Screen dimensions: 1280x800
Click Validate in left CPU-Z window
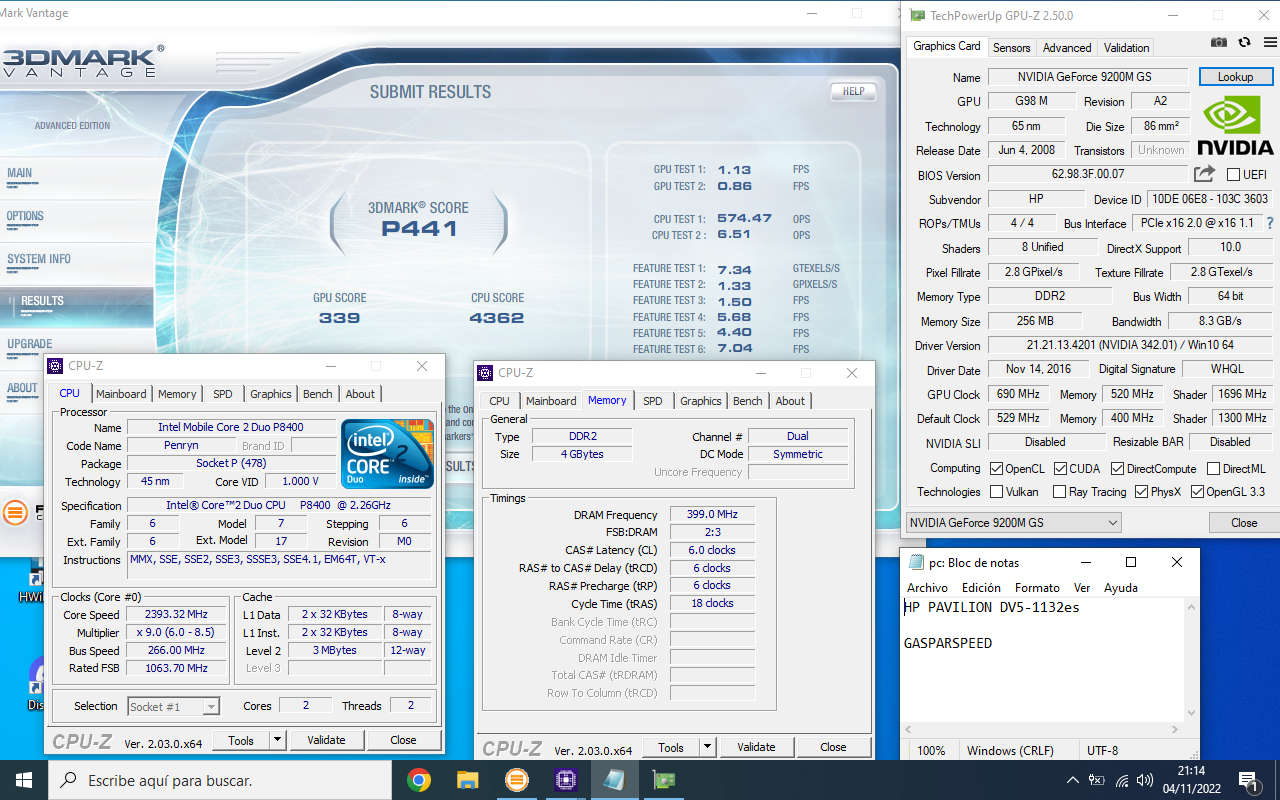326,741
